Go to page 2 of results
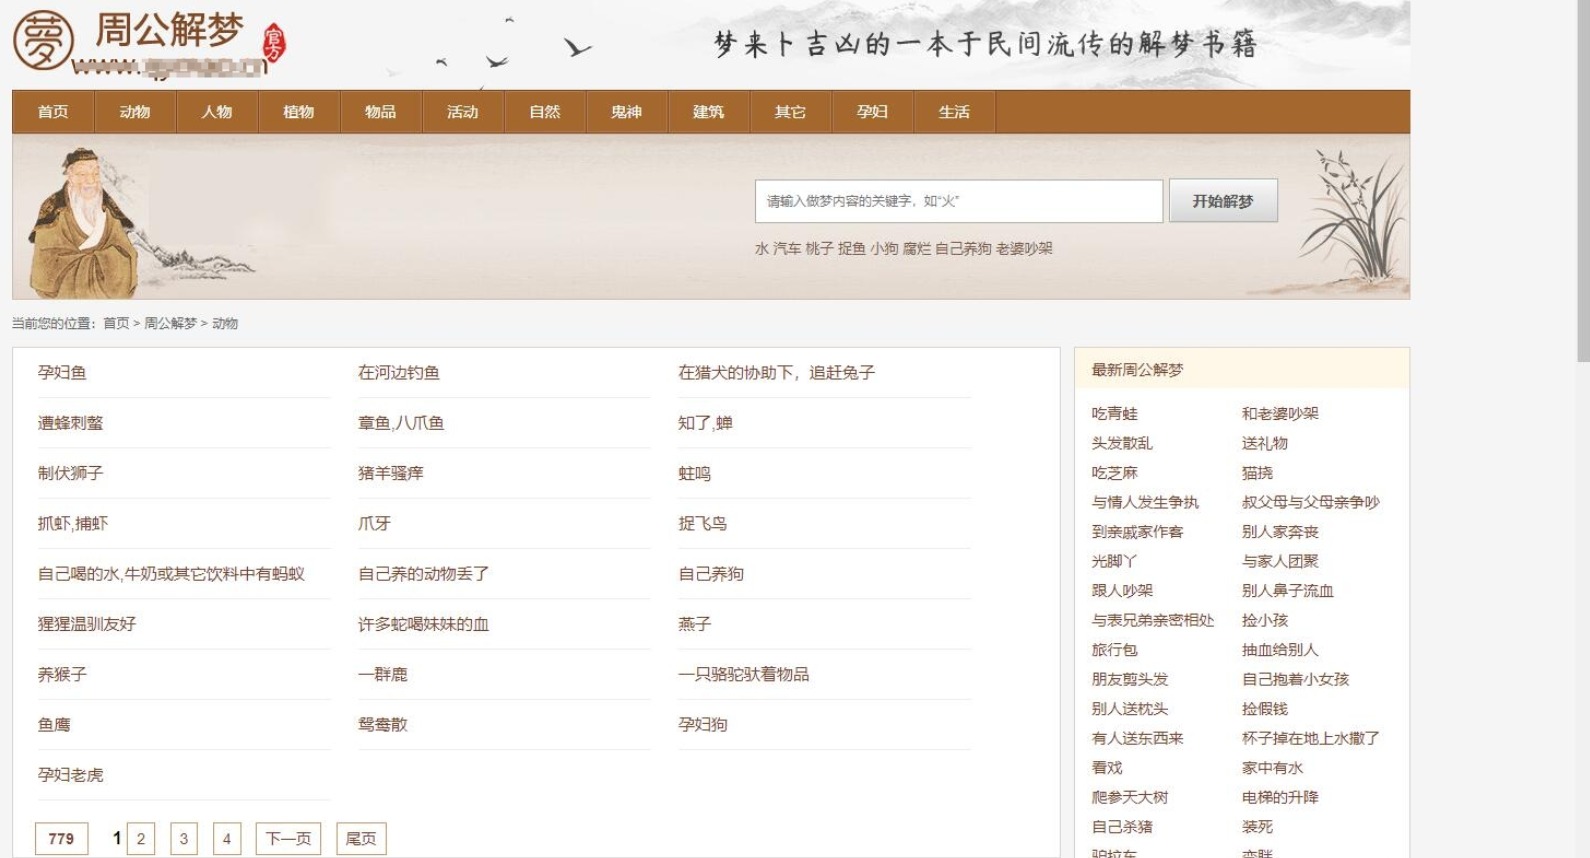Image resolution: width=1590 pixels, height=858 pixels. (x=141, y=839)
